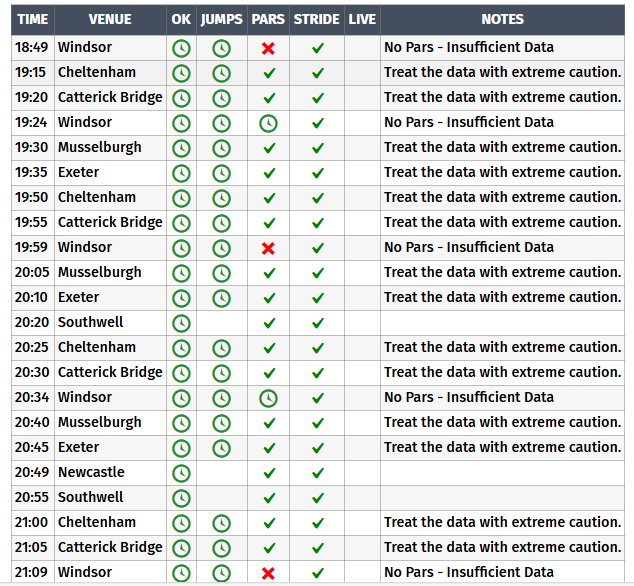Click the Pars clock icon for 20:34 Windsor
The image size is (634, 586).
(268, 398)
